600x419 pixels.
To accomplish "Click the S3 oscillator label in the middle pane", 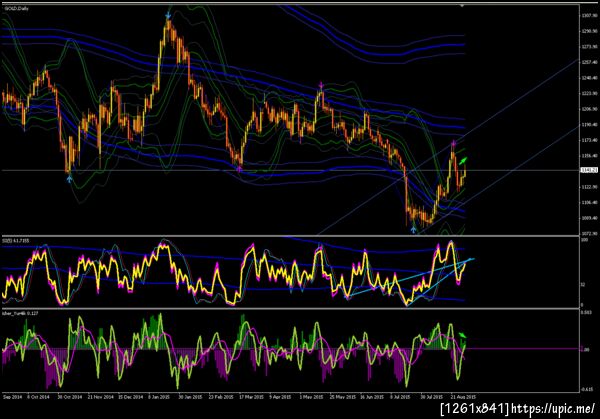I will 16,241.
